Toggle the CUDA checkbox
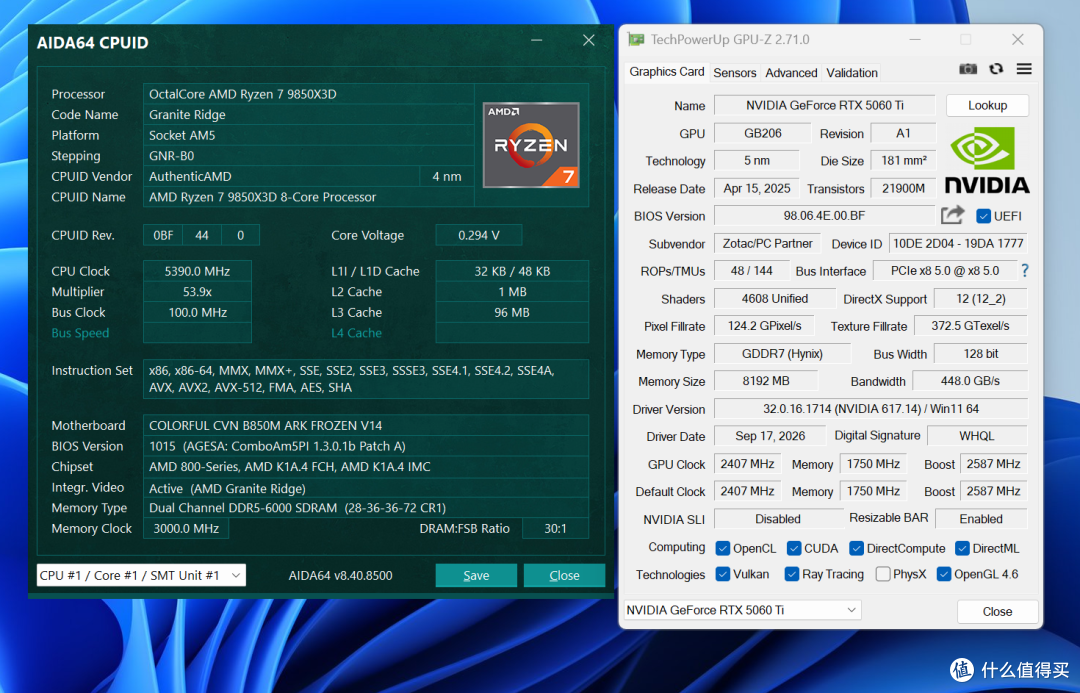The width and height of the screenshot is (1080, 693). (x=793, y=548)
